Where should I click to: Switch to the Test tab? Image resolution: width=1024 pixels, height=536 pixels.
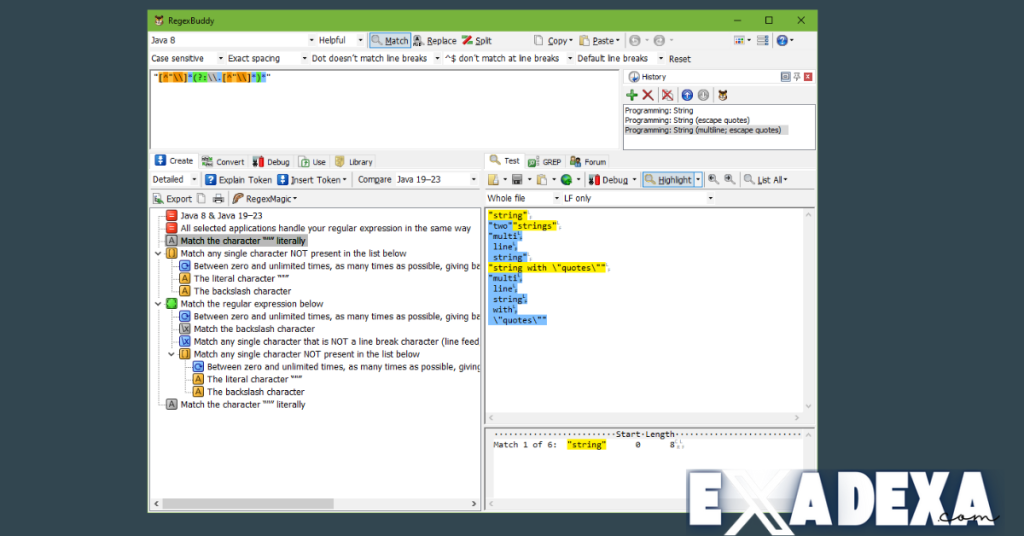click(x=504, y=161)
